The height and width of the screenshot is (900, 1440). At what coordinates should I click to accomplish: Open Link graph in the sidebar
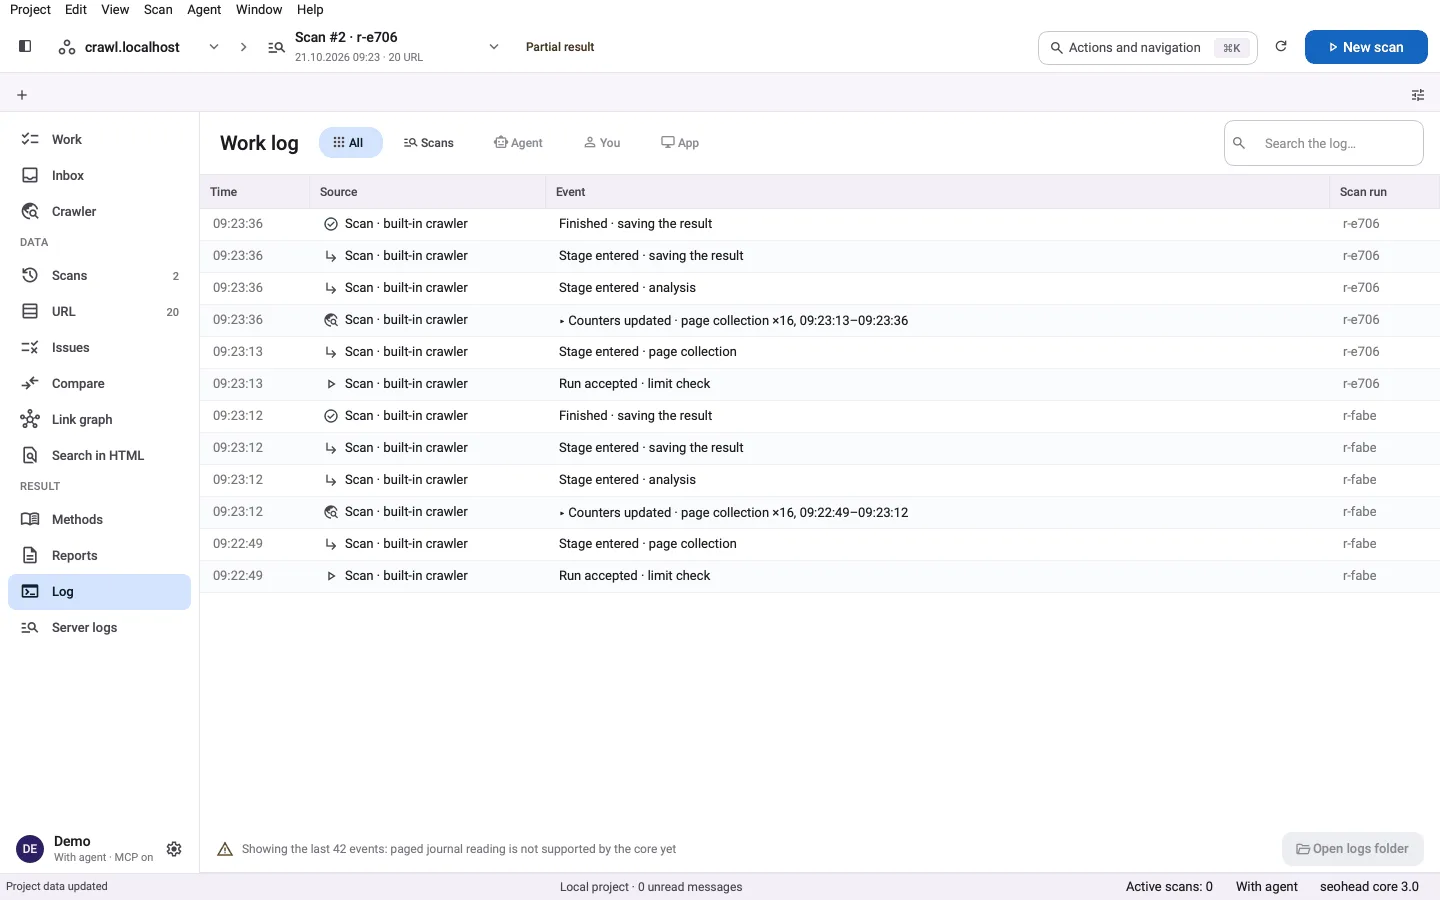point(99,419)
